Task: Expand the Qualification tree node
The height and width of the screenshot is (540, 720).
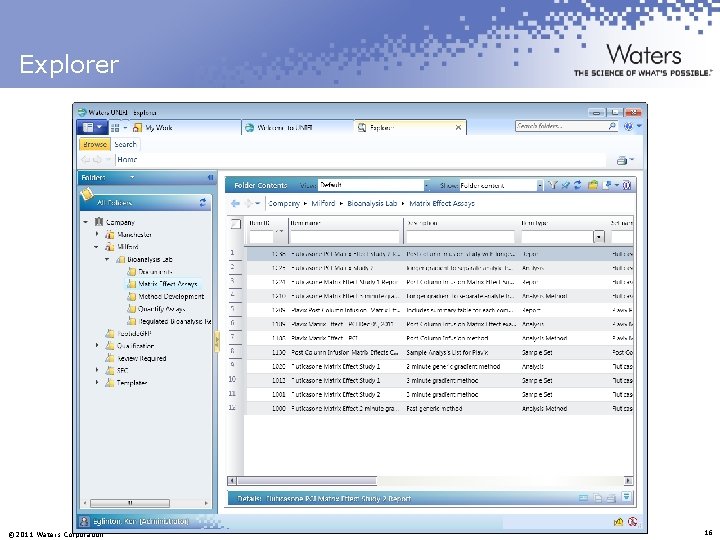Action: pos(97,345)
